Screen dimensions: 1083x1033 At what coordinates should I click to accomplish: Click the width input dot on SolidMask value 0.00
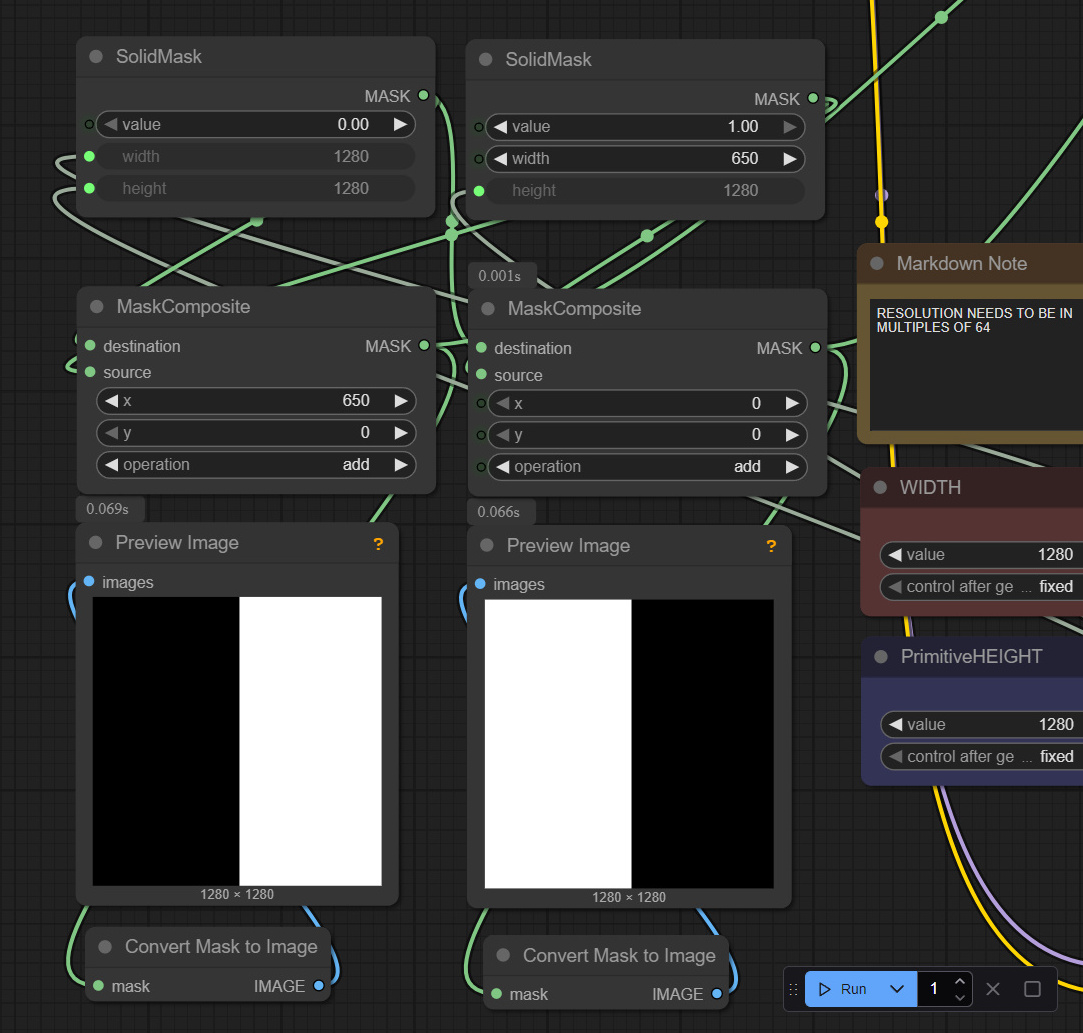[89, 156]
